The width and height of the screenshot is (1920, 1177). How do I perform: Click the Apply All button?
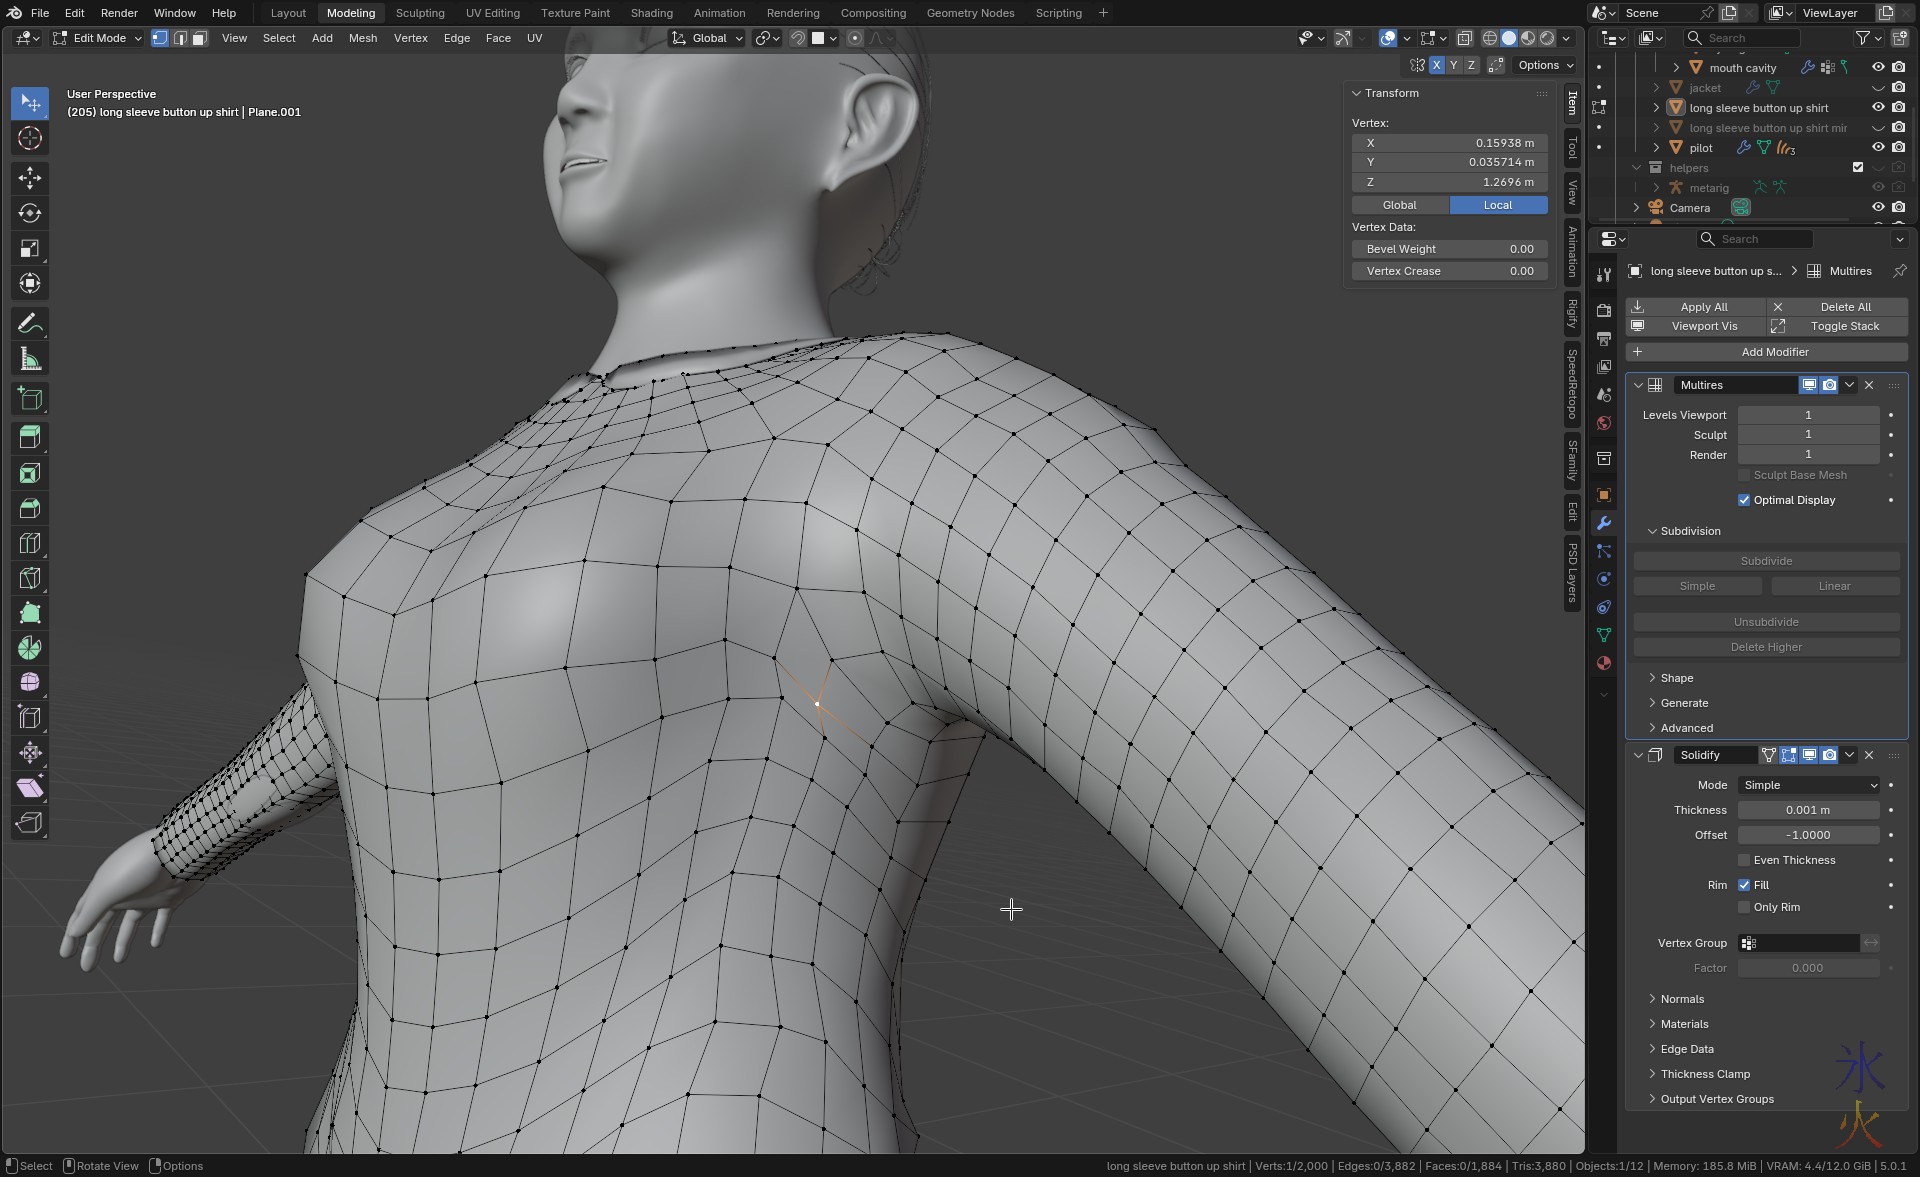point(1695,307)
